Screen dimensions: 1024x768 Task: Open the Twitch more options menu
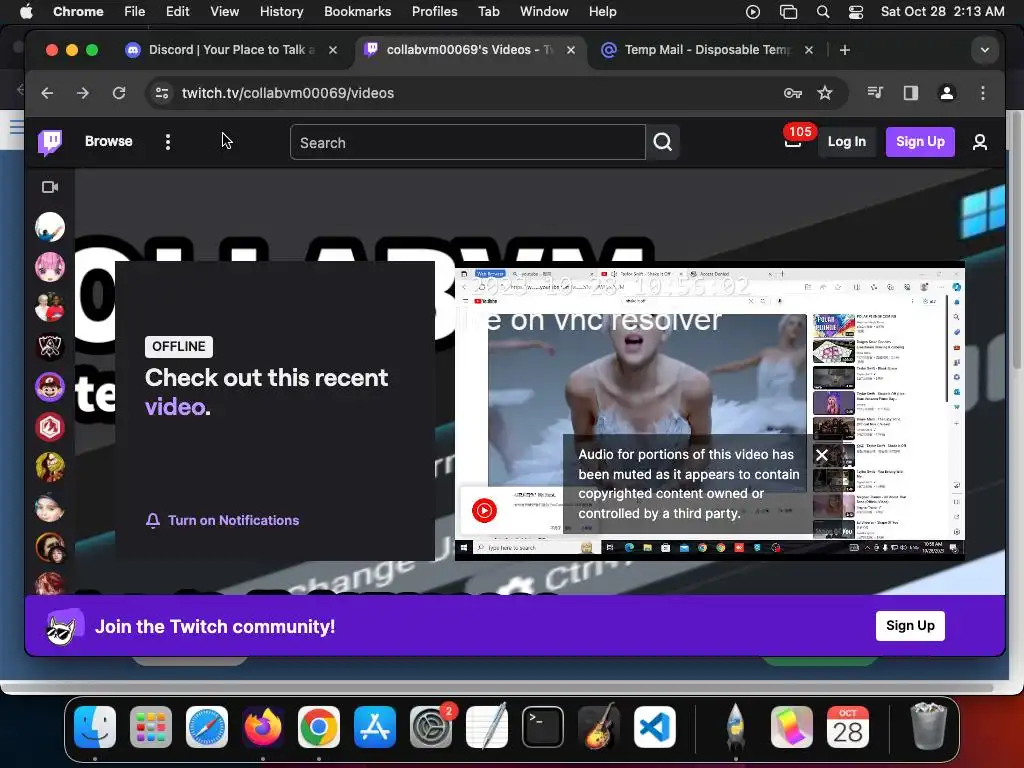pos(168,142)
